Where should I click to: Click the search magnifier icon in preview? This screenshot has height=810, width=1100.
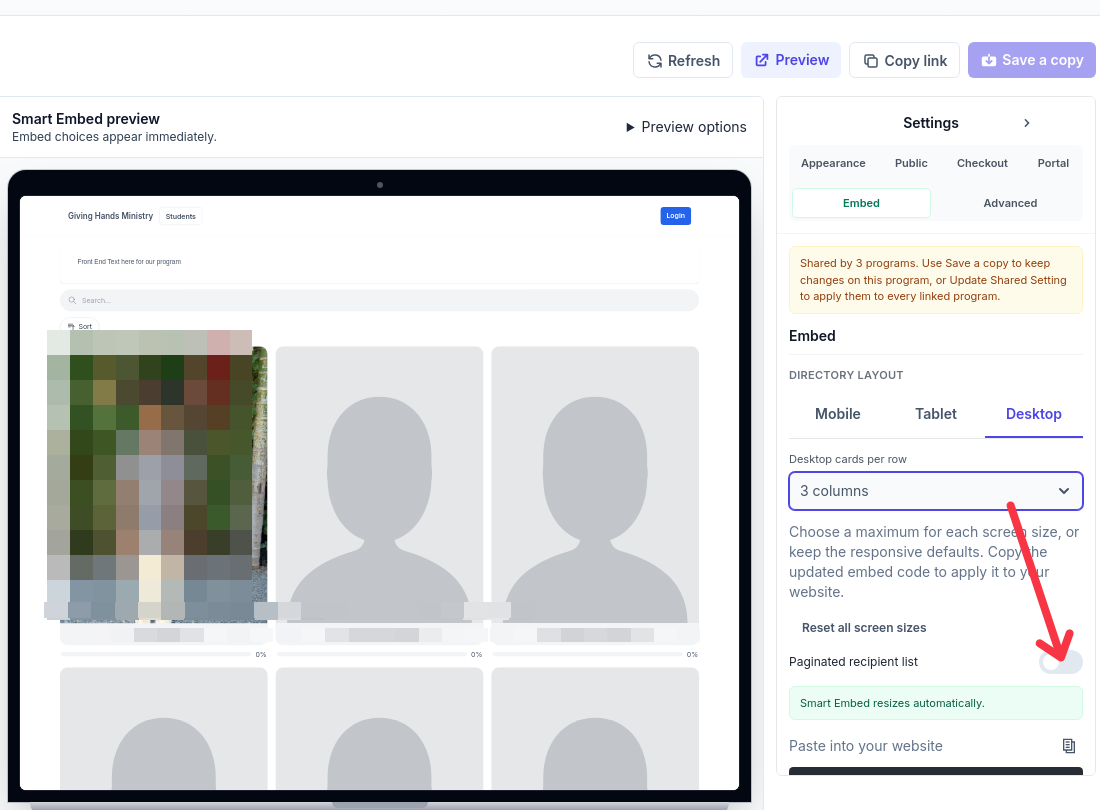[x=72, y=300]
